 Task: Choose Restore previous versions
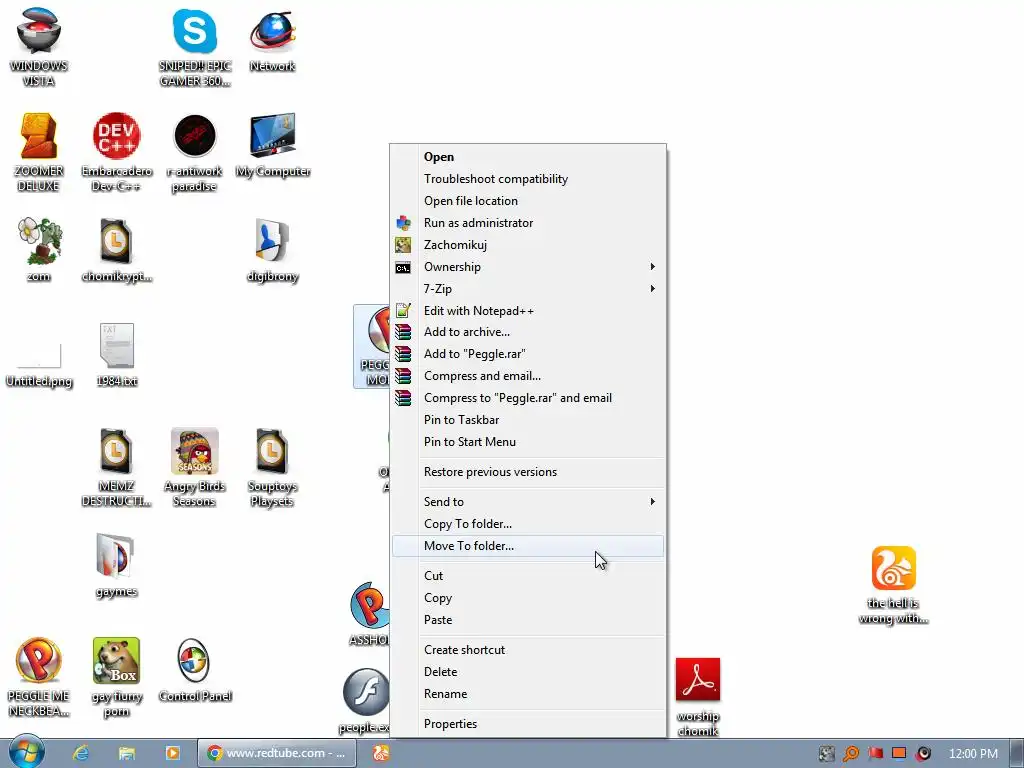coord(528,472)
